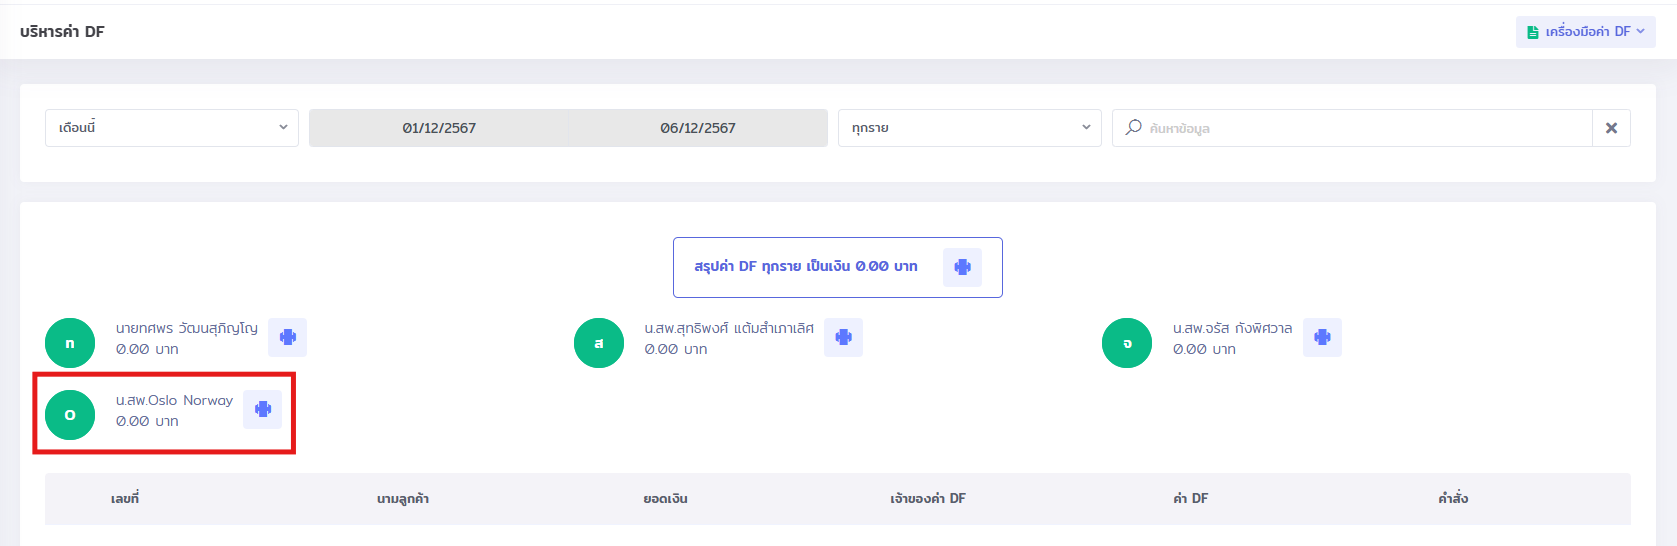Select the green ท avatar circle
1677x546 pixels.
70,343
